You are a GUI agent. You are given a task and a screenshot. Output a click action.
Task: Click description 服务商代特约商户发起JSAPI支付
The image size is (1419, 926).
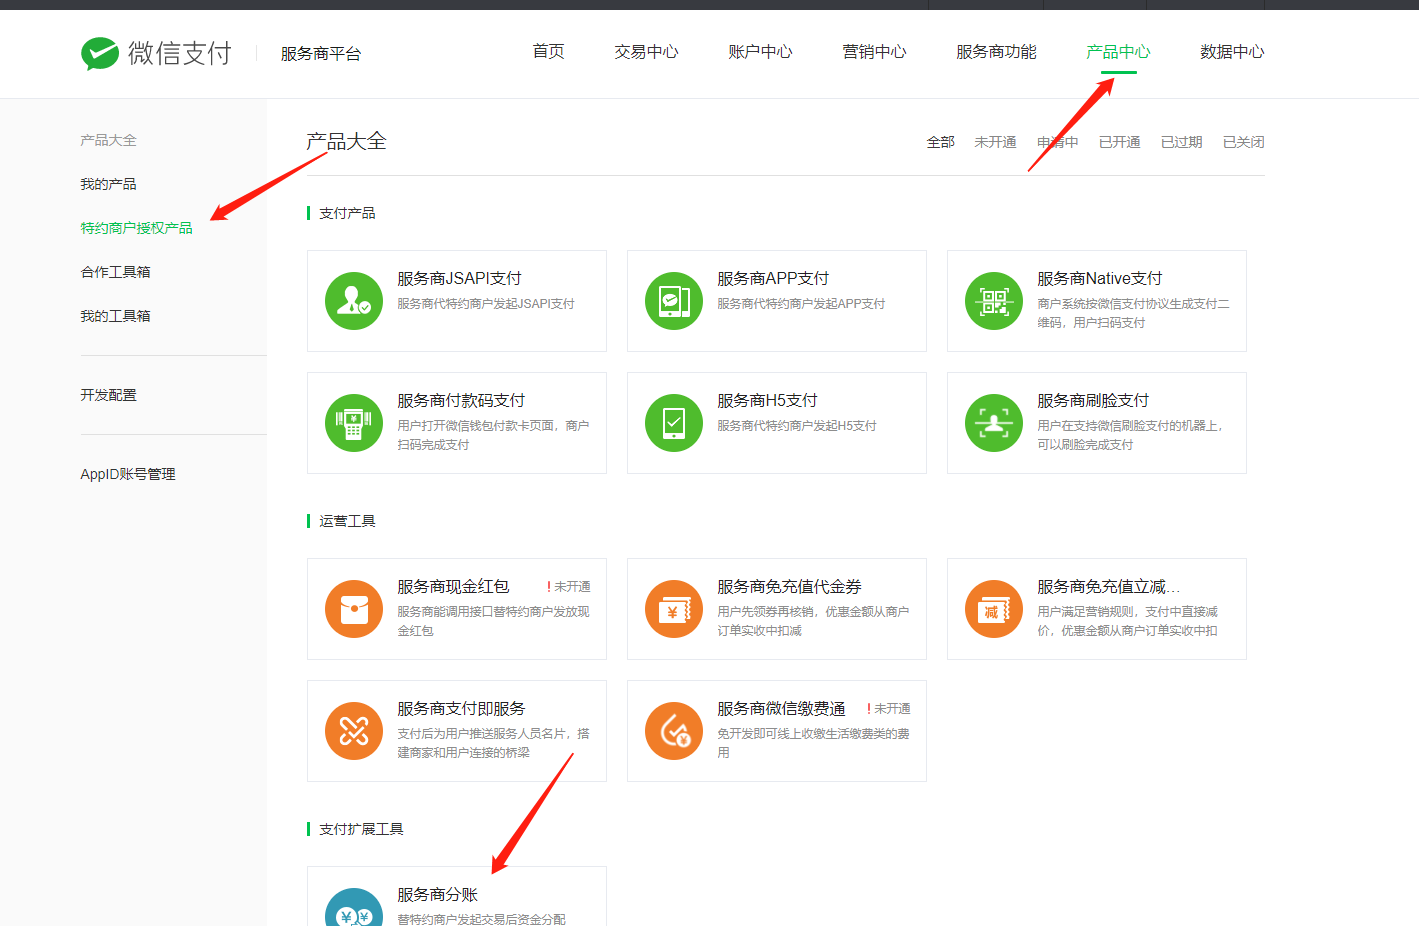tap(486, 304)
